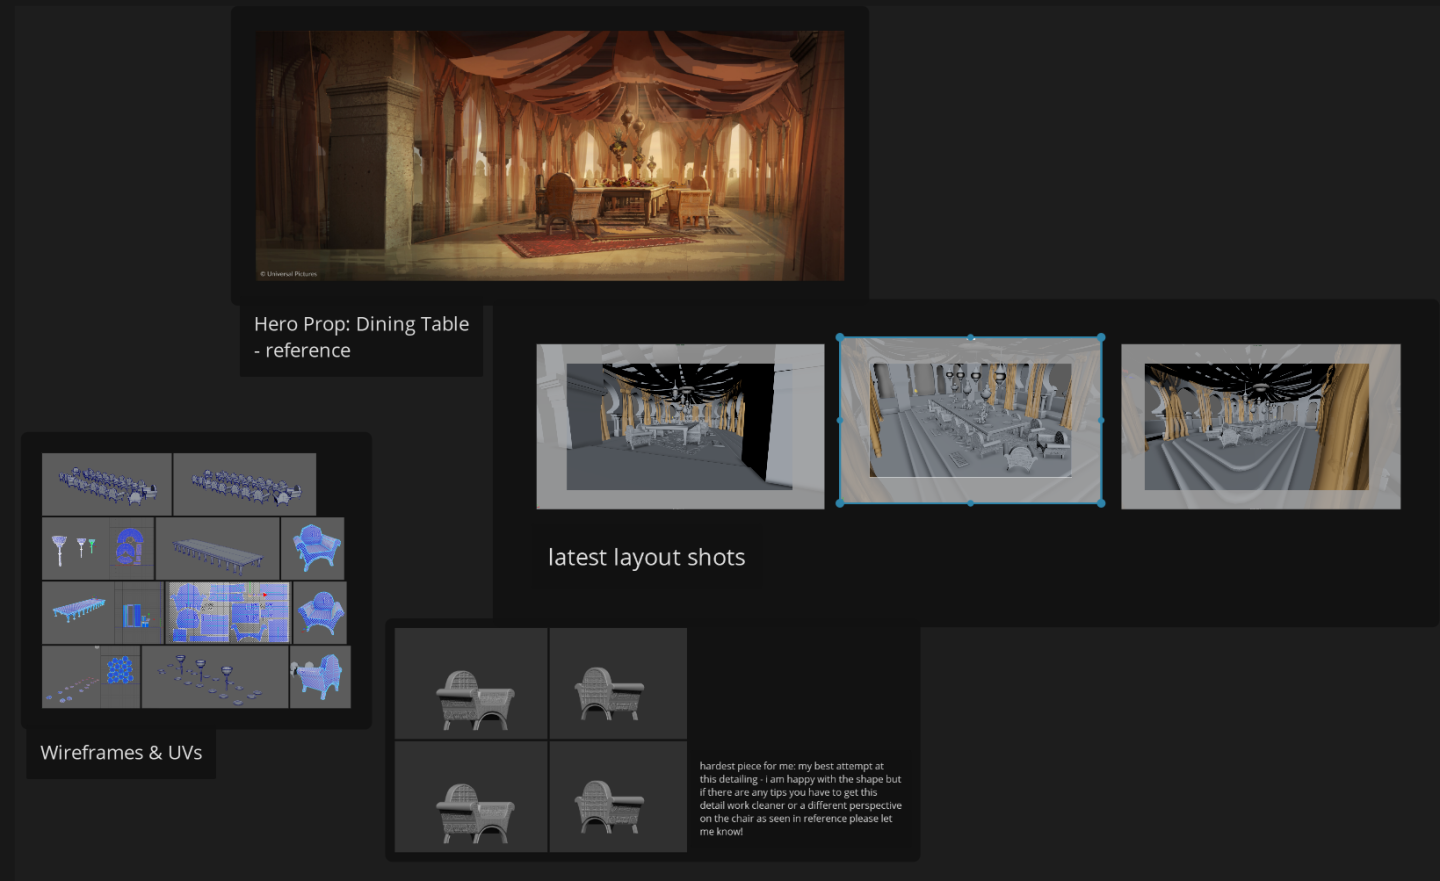Open the small discs with blue circle UVs thumbnail
This screenshot has height=881, width=1440.
pyautogui.click(x=91, y=677)
